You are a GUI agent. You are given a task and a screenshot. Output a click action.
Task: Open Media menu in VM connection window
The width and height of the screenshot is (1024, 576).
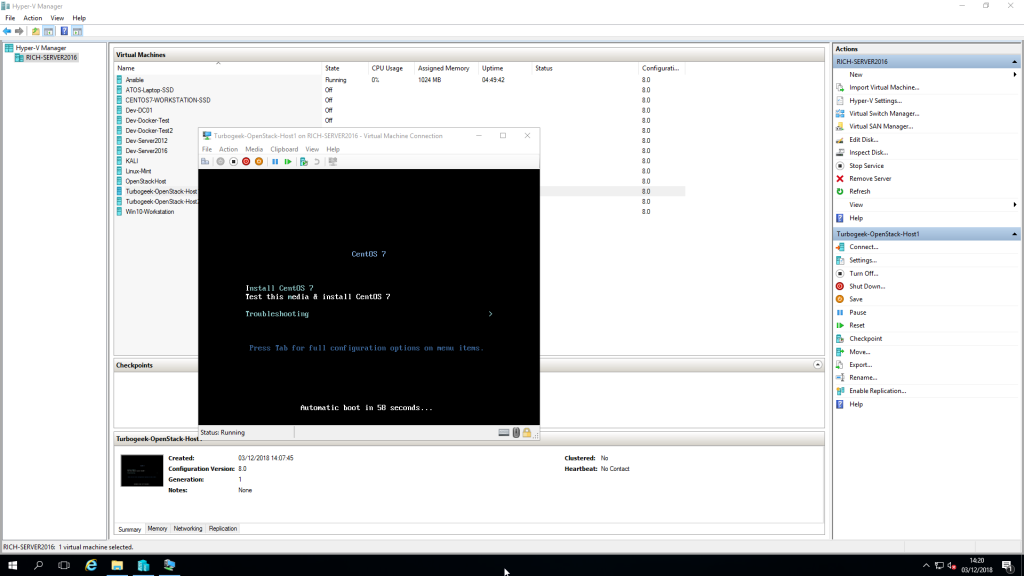coord(254,150)
